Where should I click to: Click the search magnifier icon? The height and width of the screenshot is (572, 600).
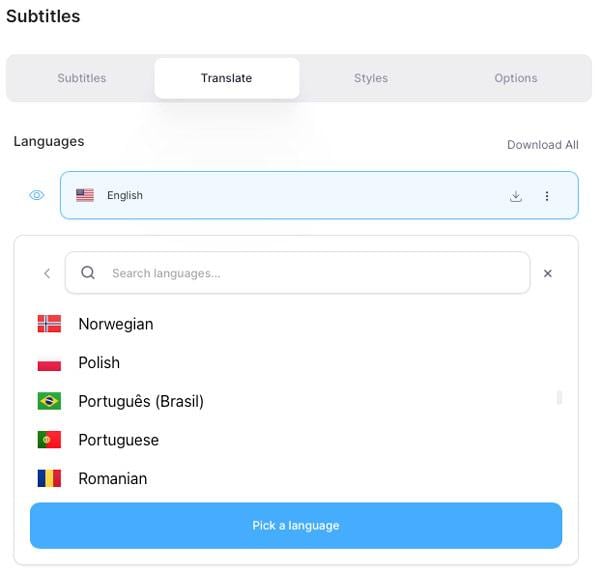pyautogui.click(x=88, y=273)
